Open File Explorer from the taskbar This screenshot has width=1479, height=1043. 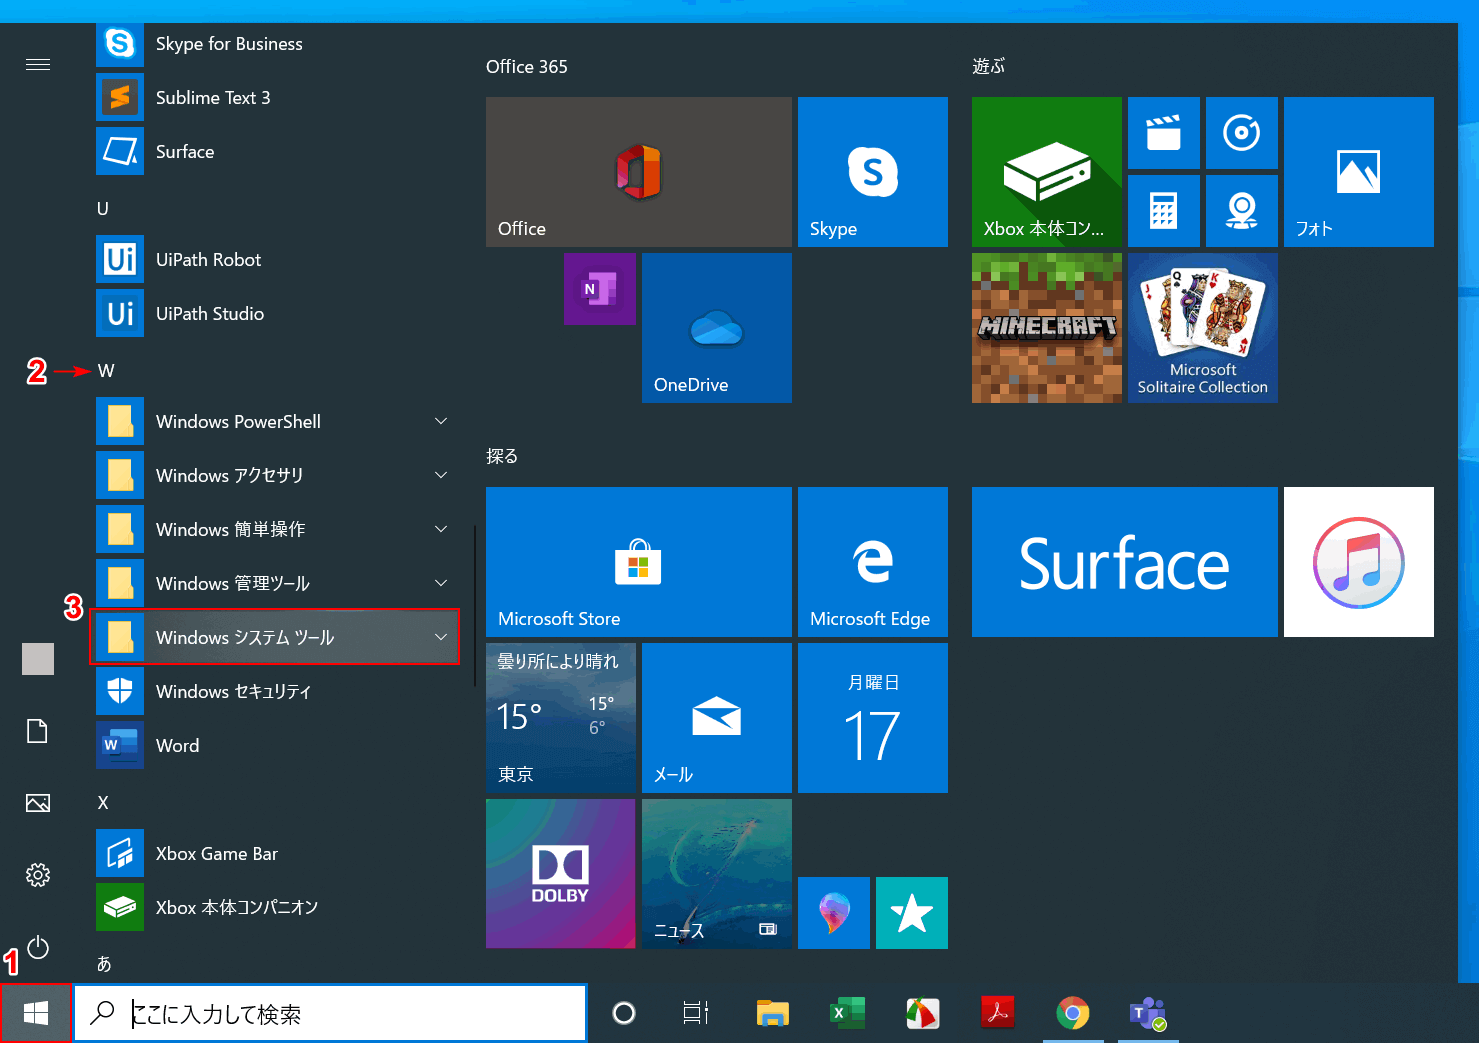click(x=772, y=1014)
